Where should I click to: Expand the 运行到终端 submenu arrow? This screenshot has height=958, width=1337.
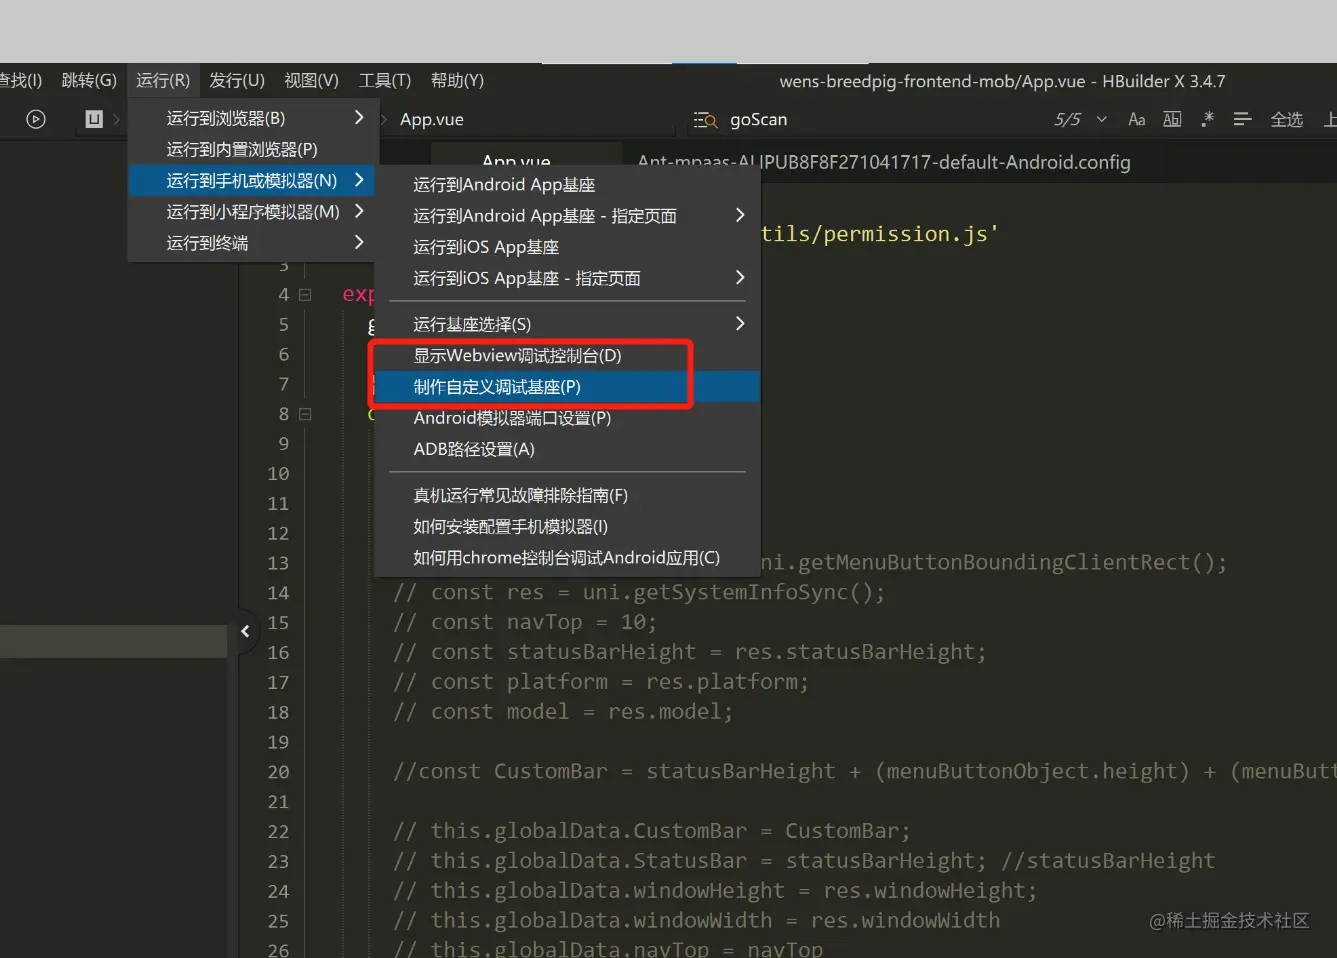tap(359, 242)
